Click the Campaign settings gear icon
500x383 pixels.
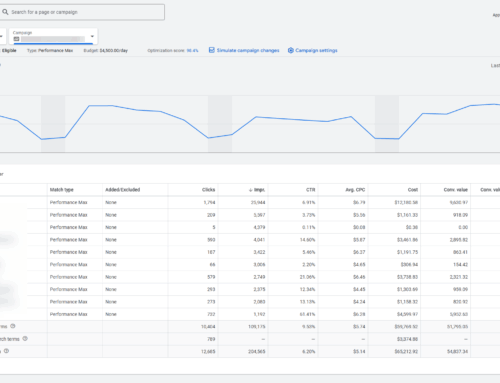click(x=291, y=50)
